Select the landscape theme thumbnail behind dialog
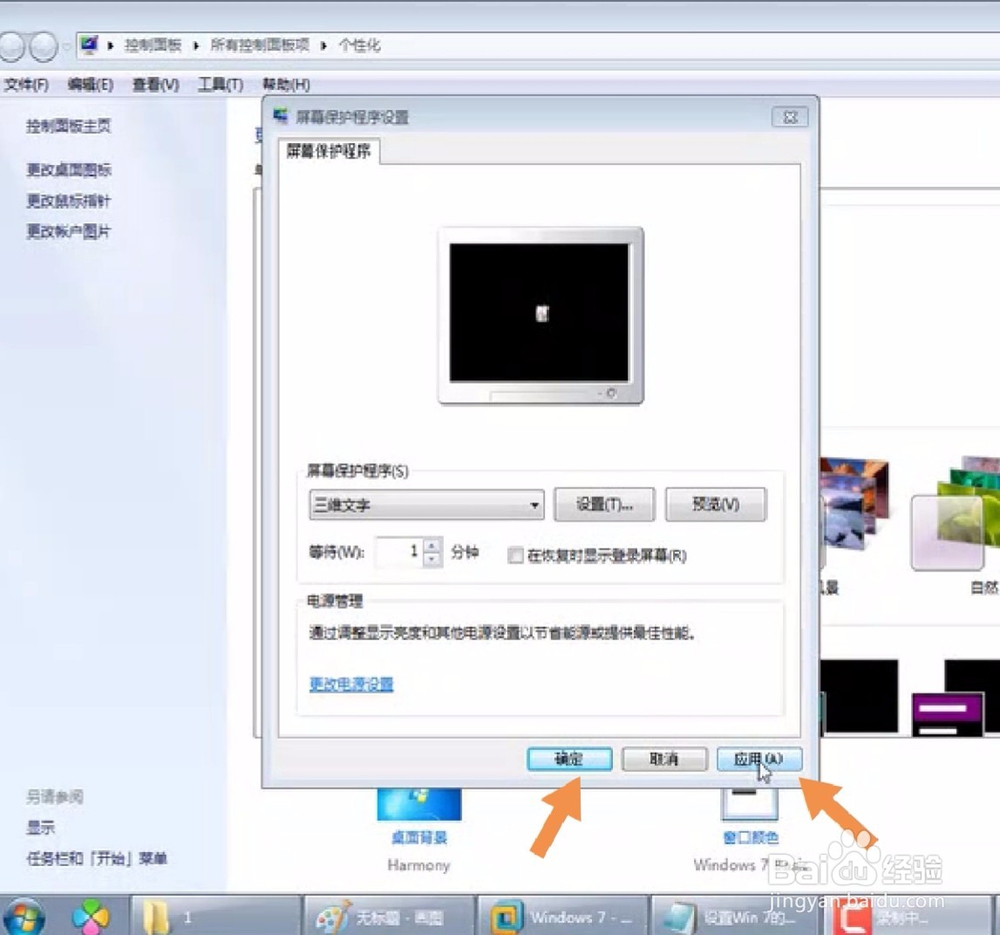The height and width of the screenshot is (935, 1000). (x=853, y=504)
